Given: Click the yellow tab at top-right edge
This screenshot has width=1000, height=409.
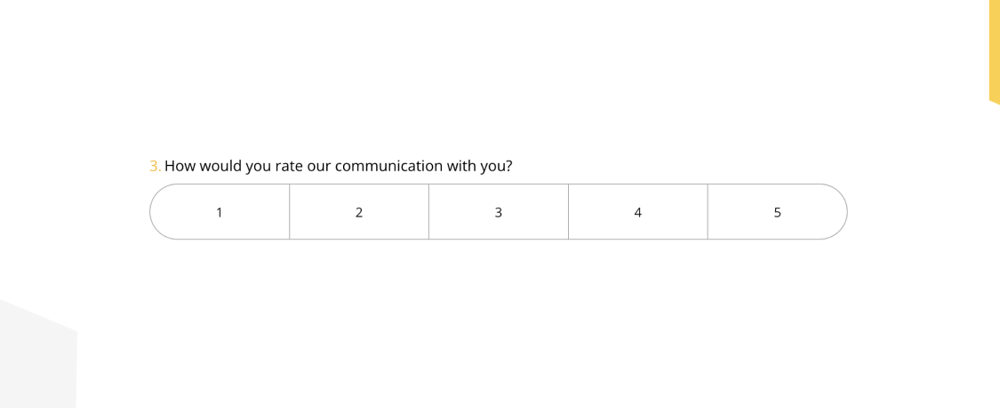Looking at the screenshot, I should [x=994, y=50].
